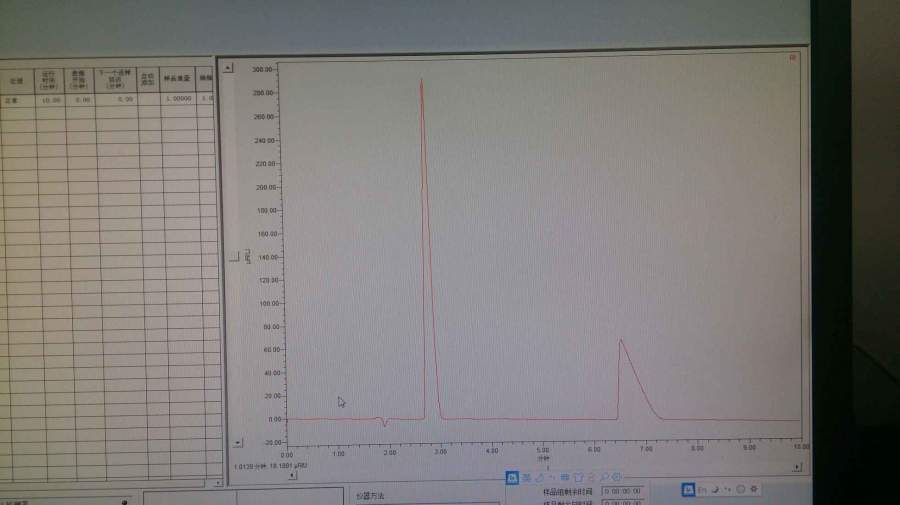Select the 0.00 cell in the fourth column
Screen dimensions: 900x505
tap(116, 99)
